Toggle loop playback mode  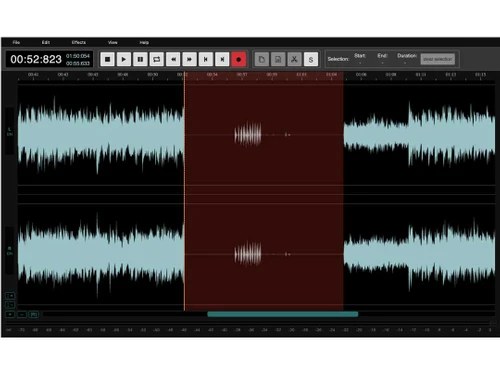(157, 59)
